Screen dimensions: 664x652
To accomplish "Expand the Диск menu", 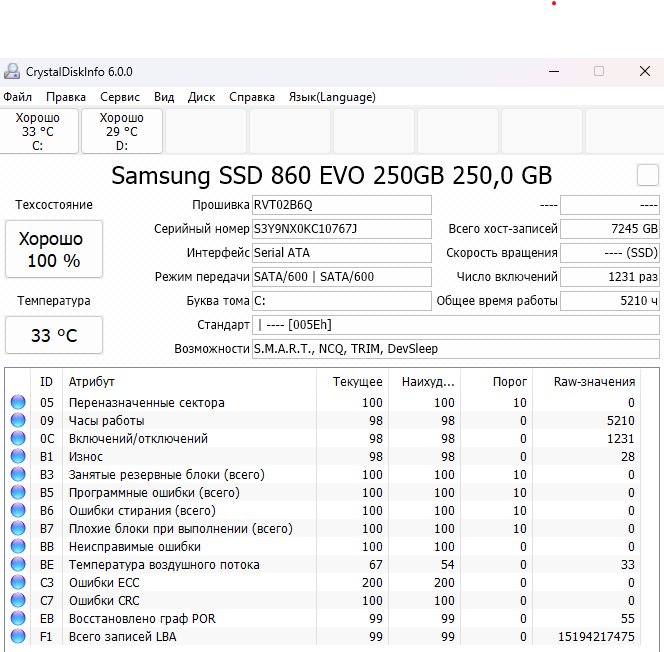I will 201,97.
